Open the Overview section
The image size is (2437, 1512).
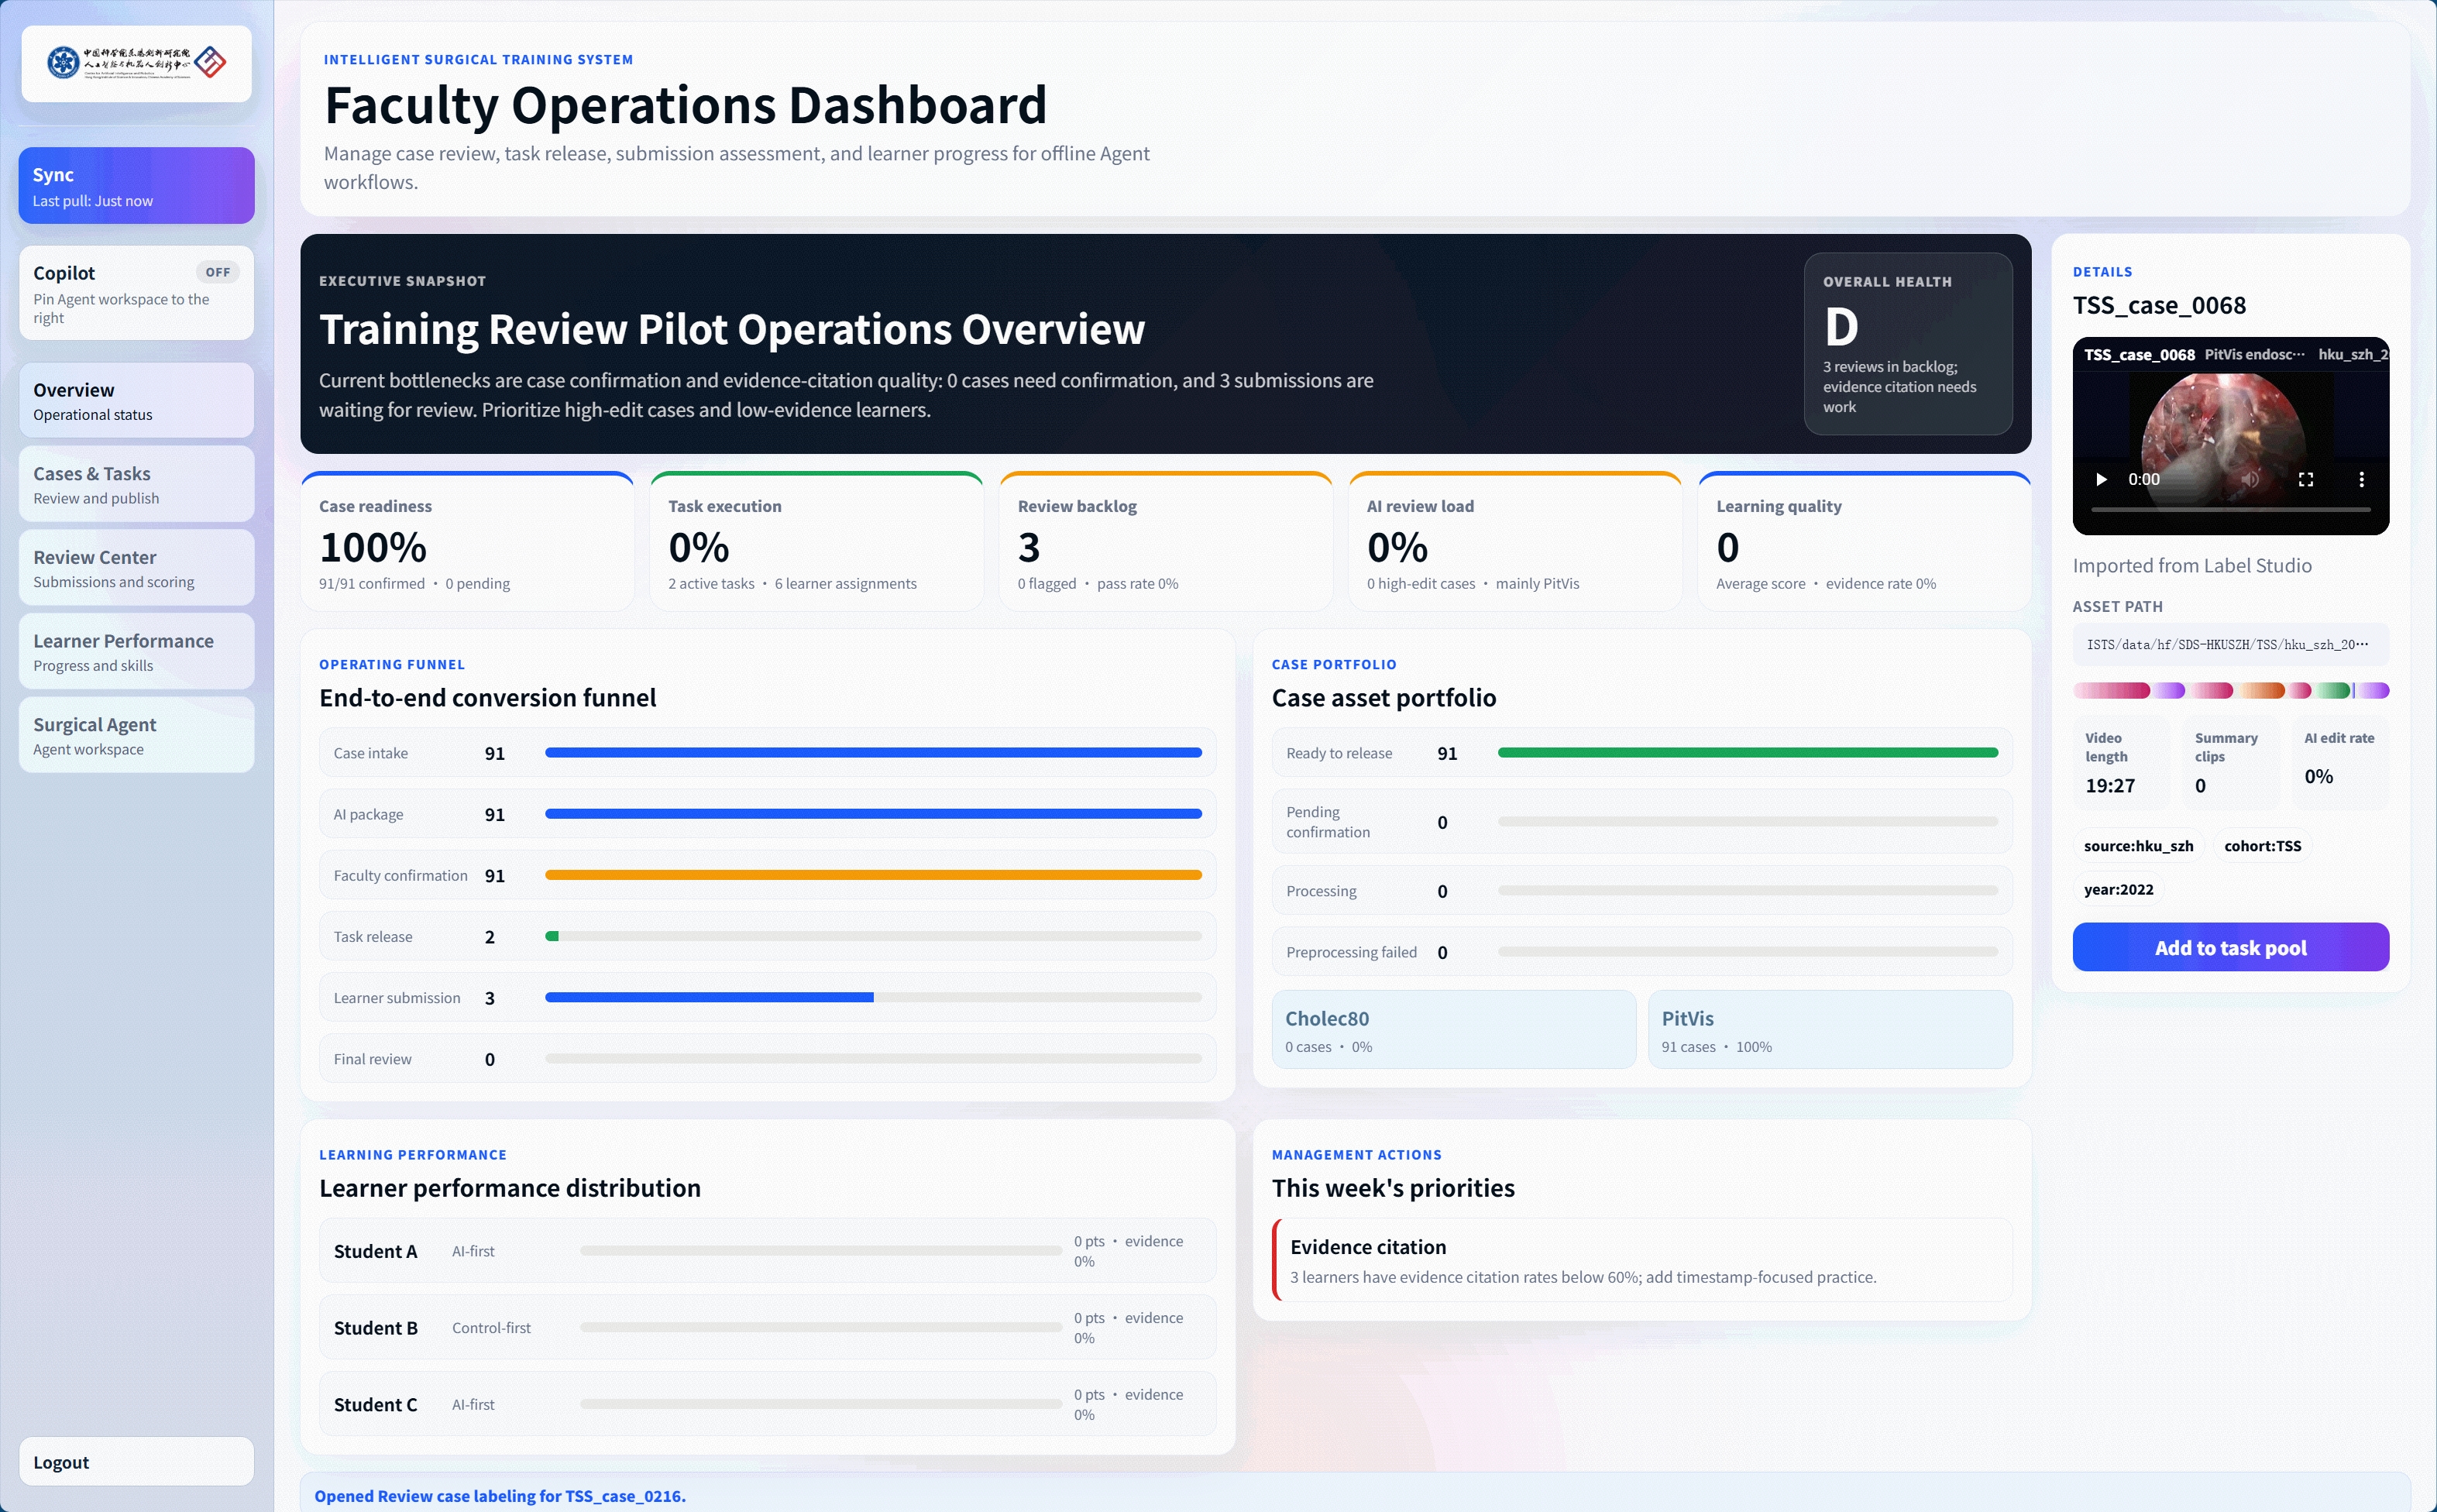tap(137, 400)
